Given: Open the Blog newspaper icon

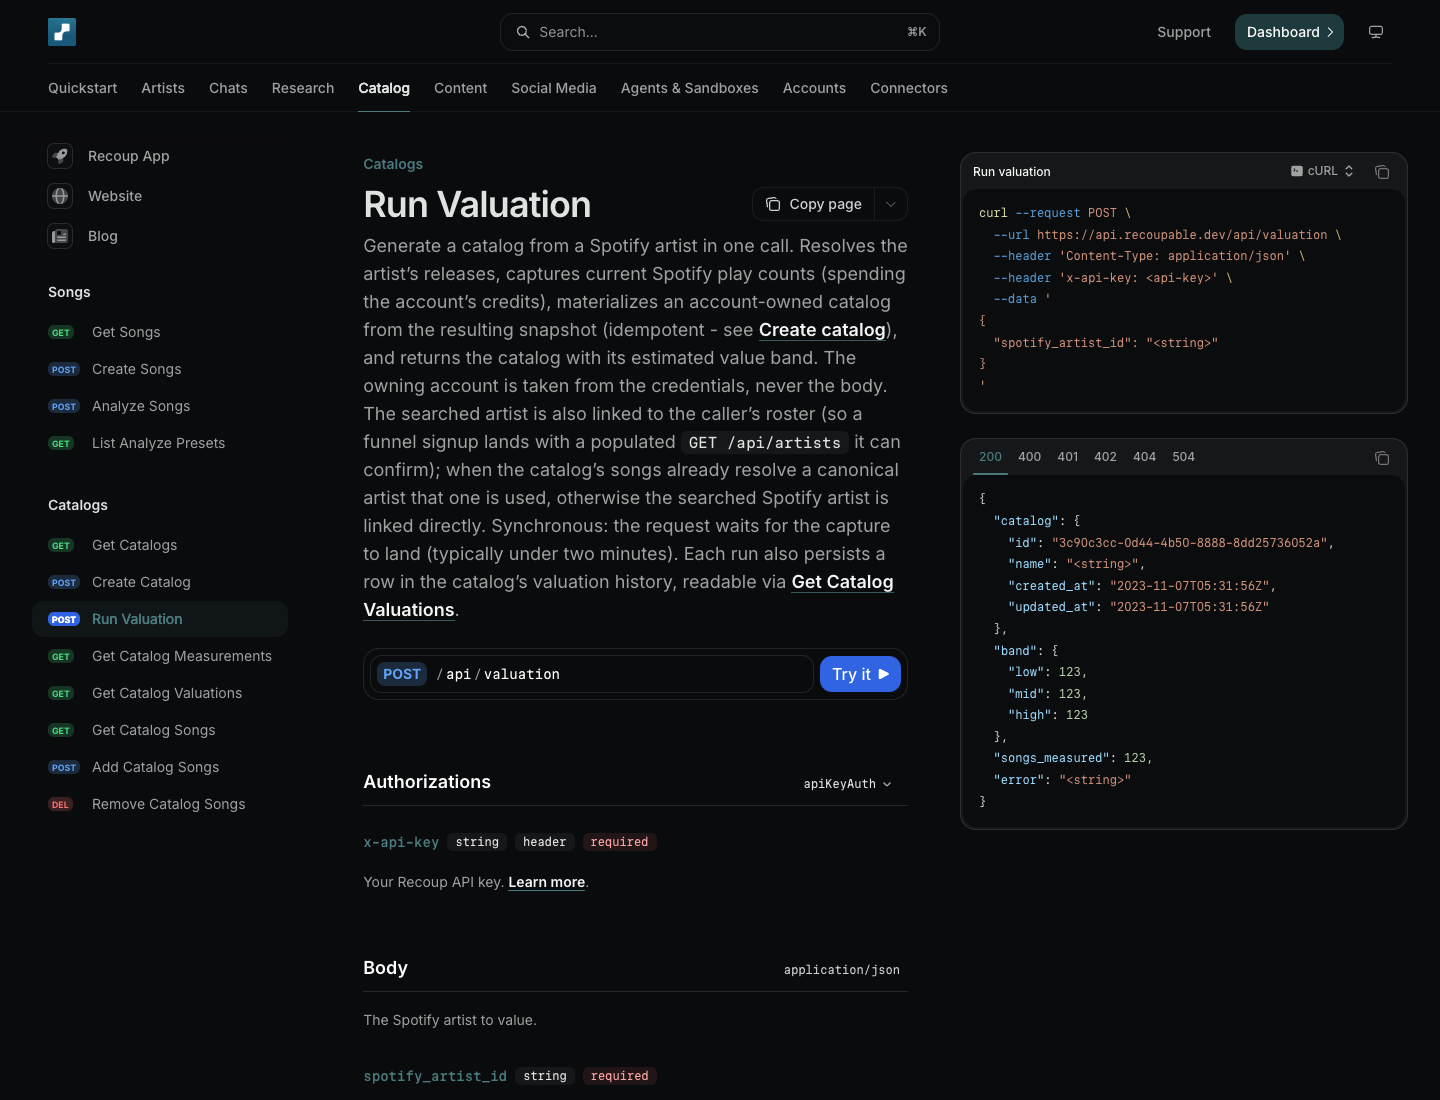Looking at the screenshot, I should pyautogui.click(x=60, y=236).
